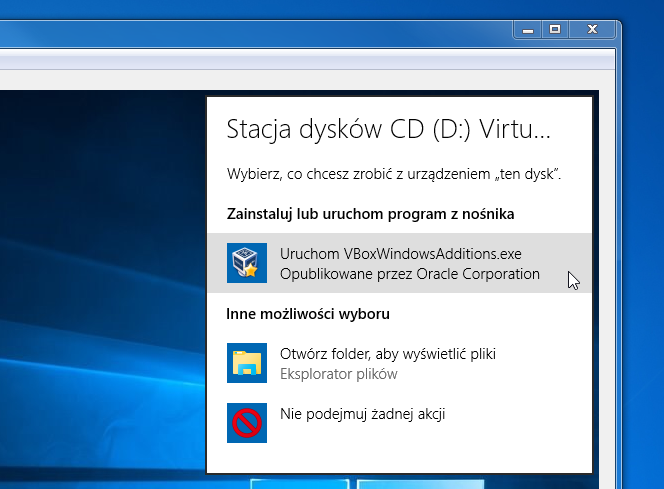Viewport: 664px width, 489px height.
Task: Run VBoxWindowsAdditions.exe from the autoplay list
Action: 399,263
